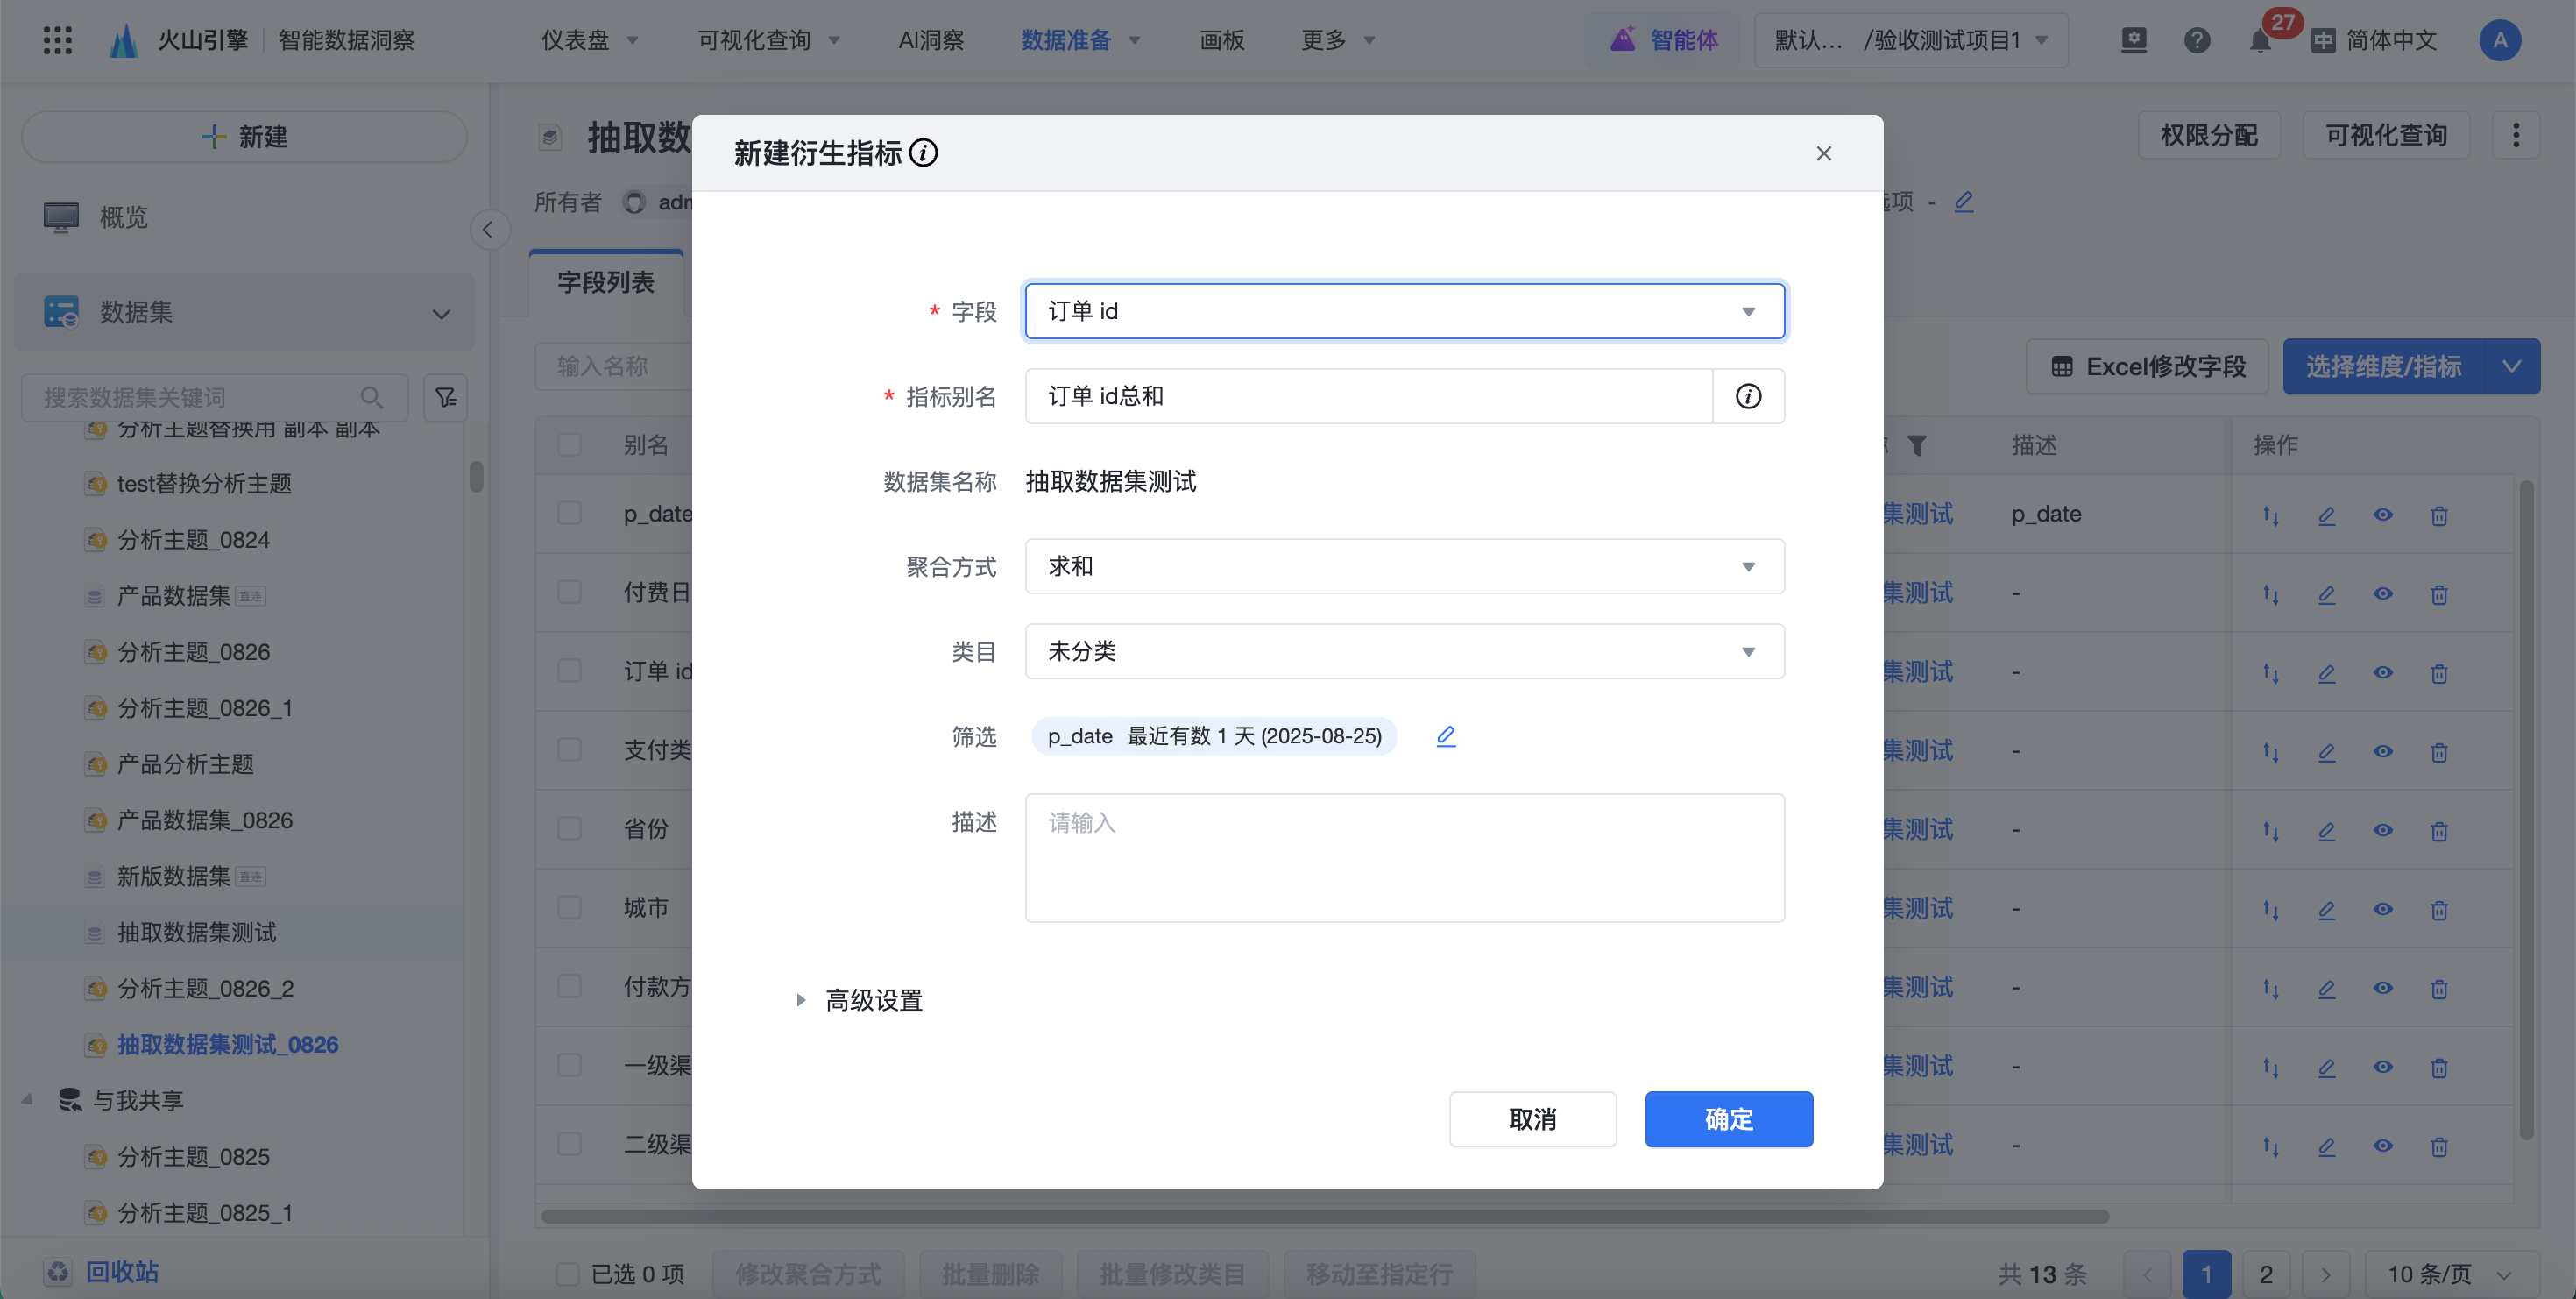The height and width of the screenshot is (1299, 2576).
Task: Click the filter icon beside dataset search
Action: (x=445, y=398)
